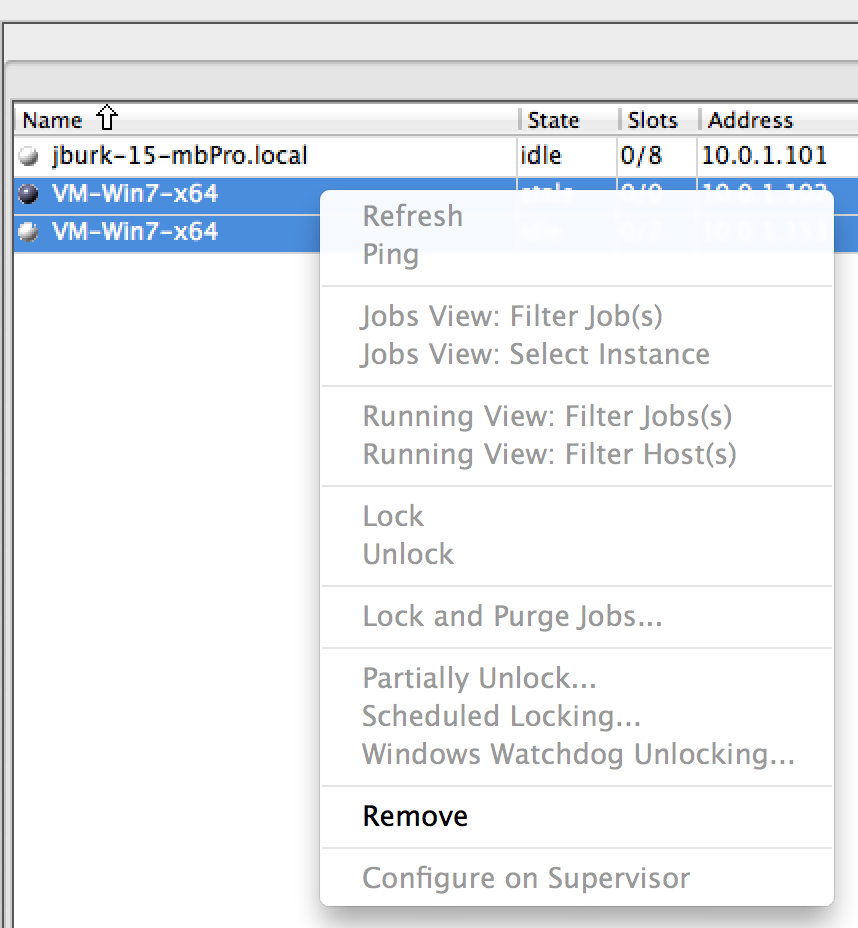Select Windows Watchdog Unlocking... item
Image resolution: width=858 pixels, height=928 pixels.
578,754
